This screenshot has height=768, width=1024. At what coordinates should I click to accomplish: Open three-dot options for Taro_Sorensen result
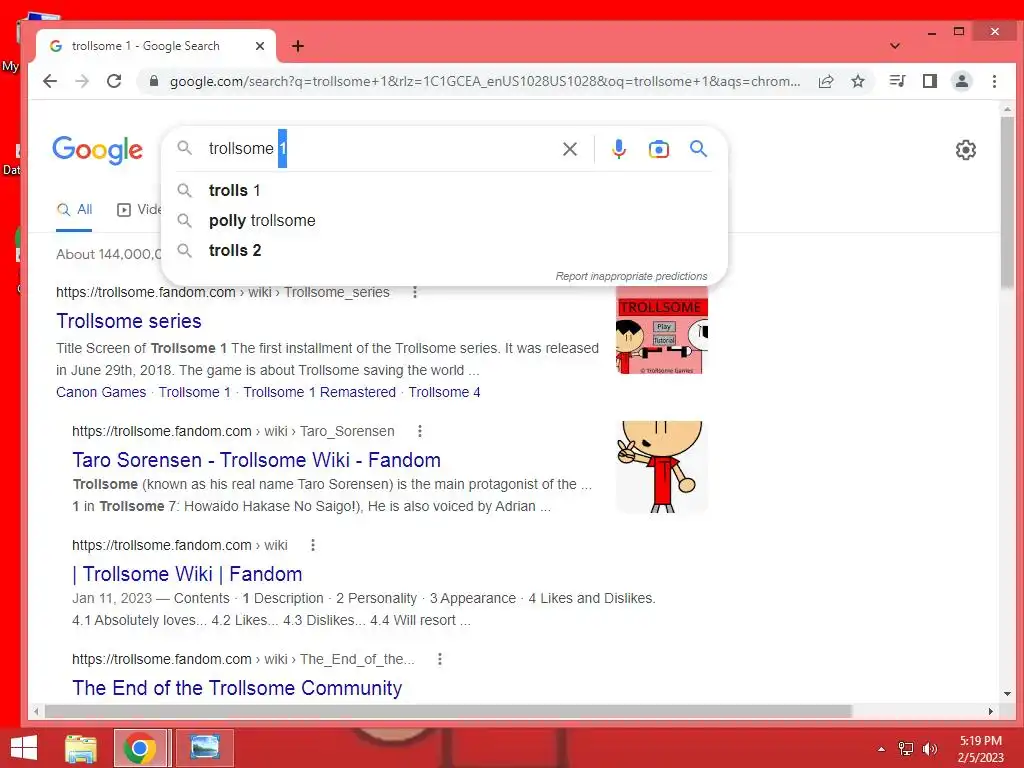click(420, 431)
